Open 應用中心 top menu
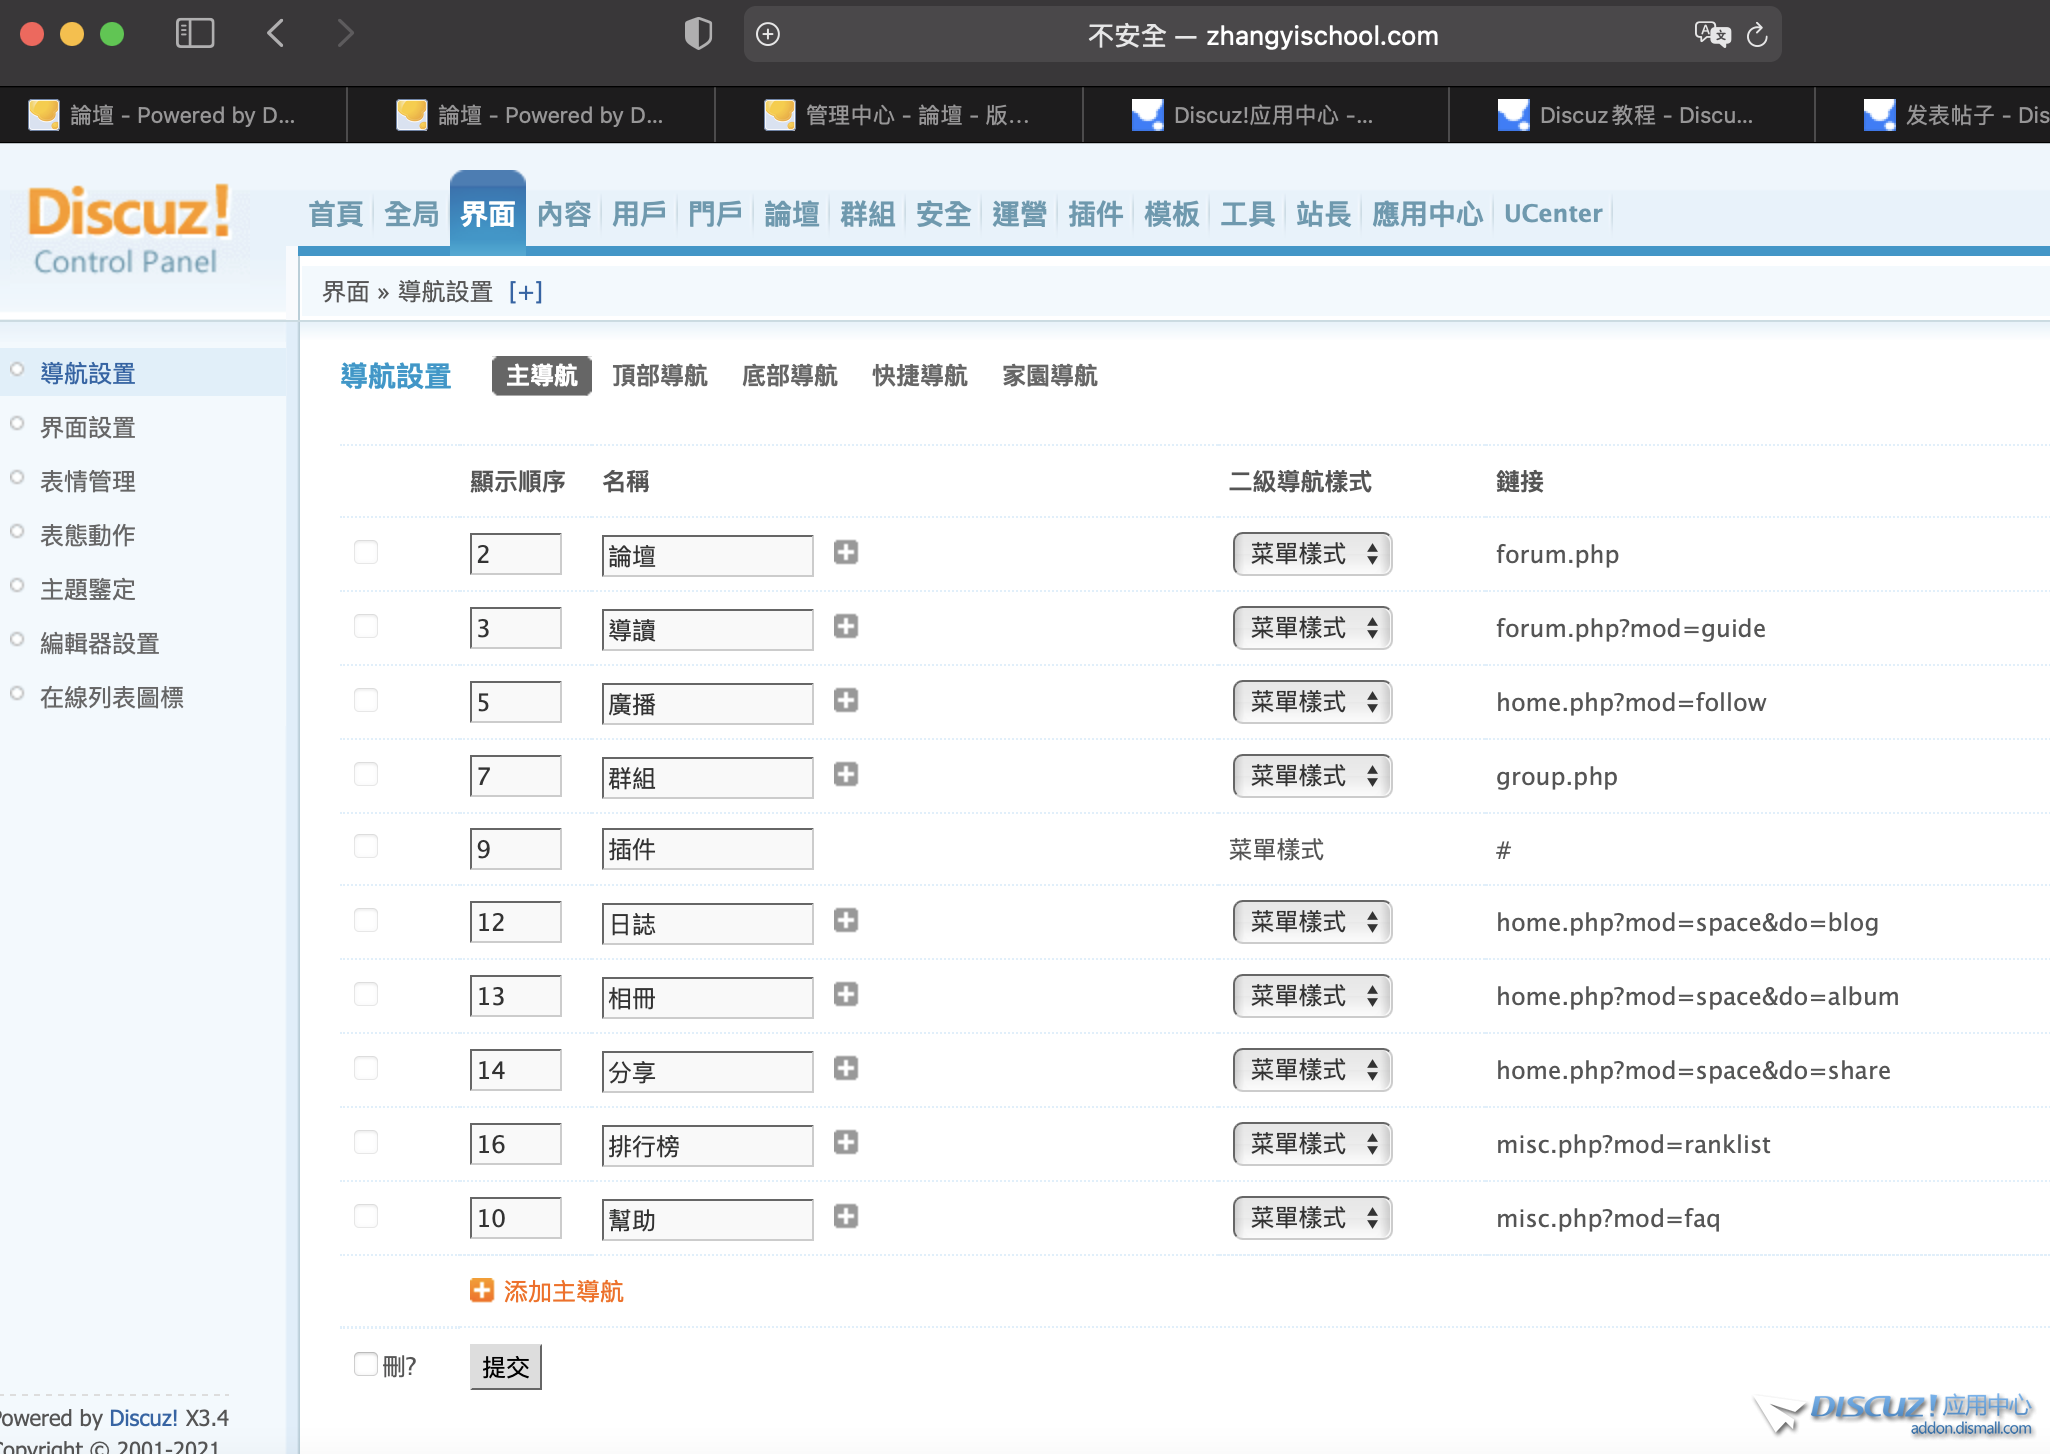The width and height of the screenshot is (2050, 1454). pos(1427,214)
